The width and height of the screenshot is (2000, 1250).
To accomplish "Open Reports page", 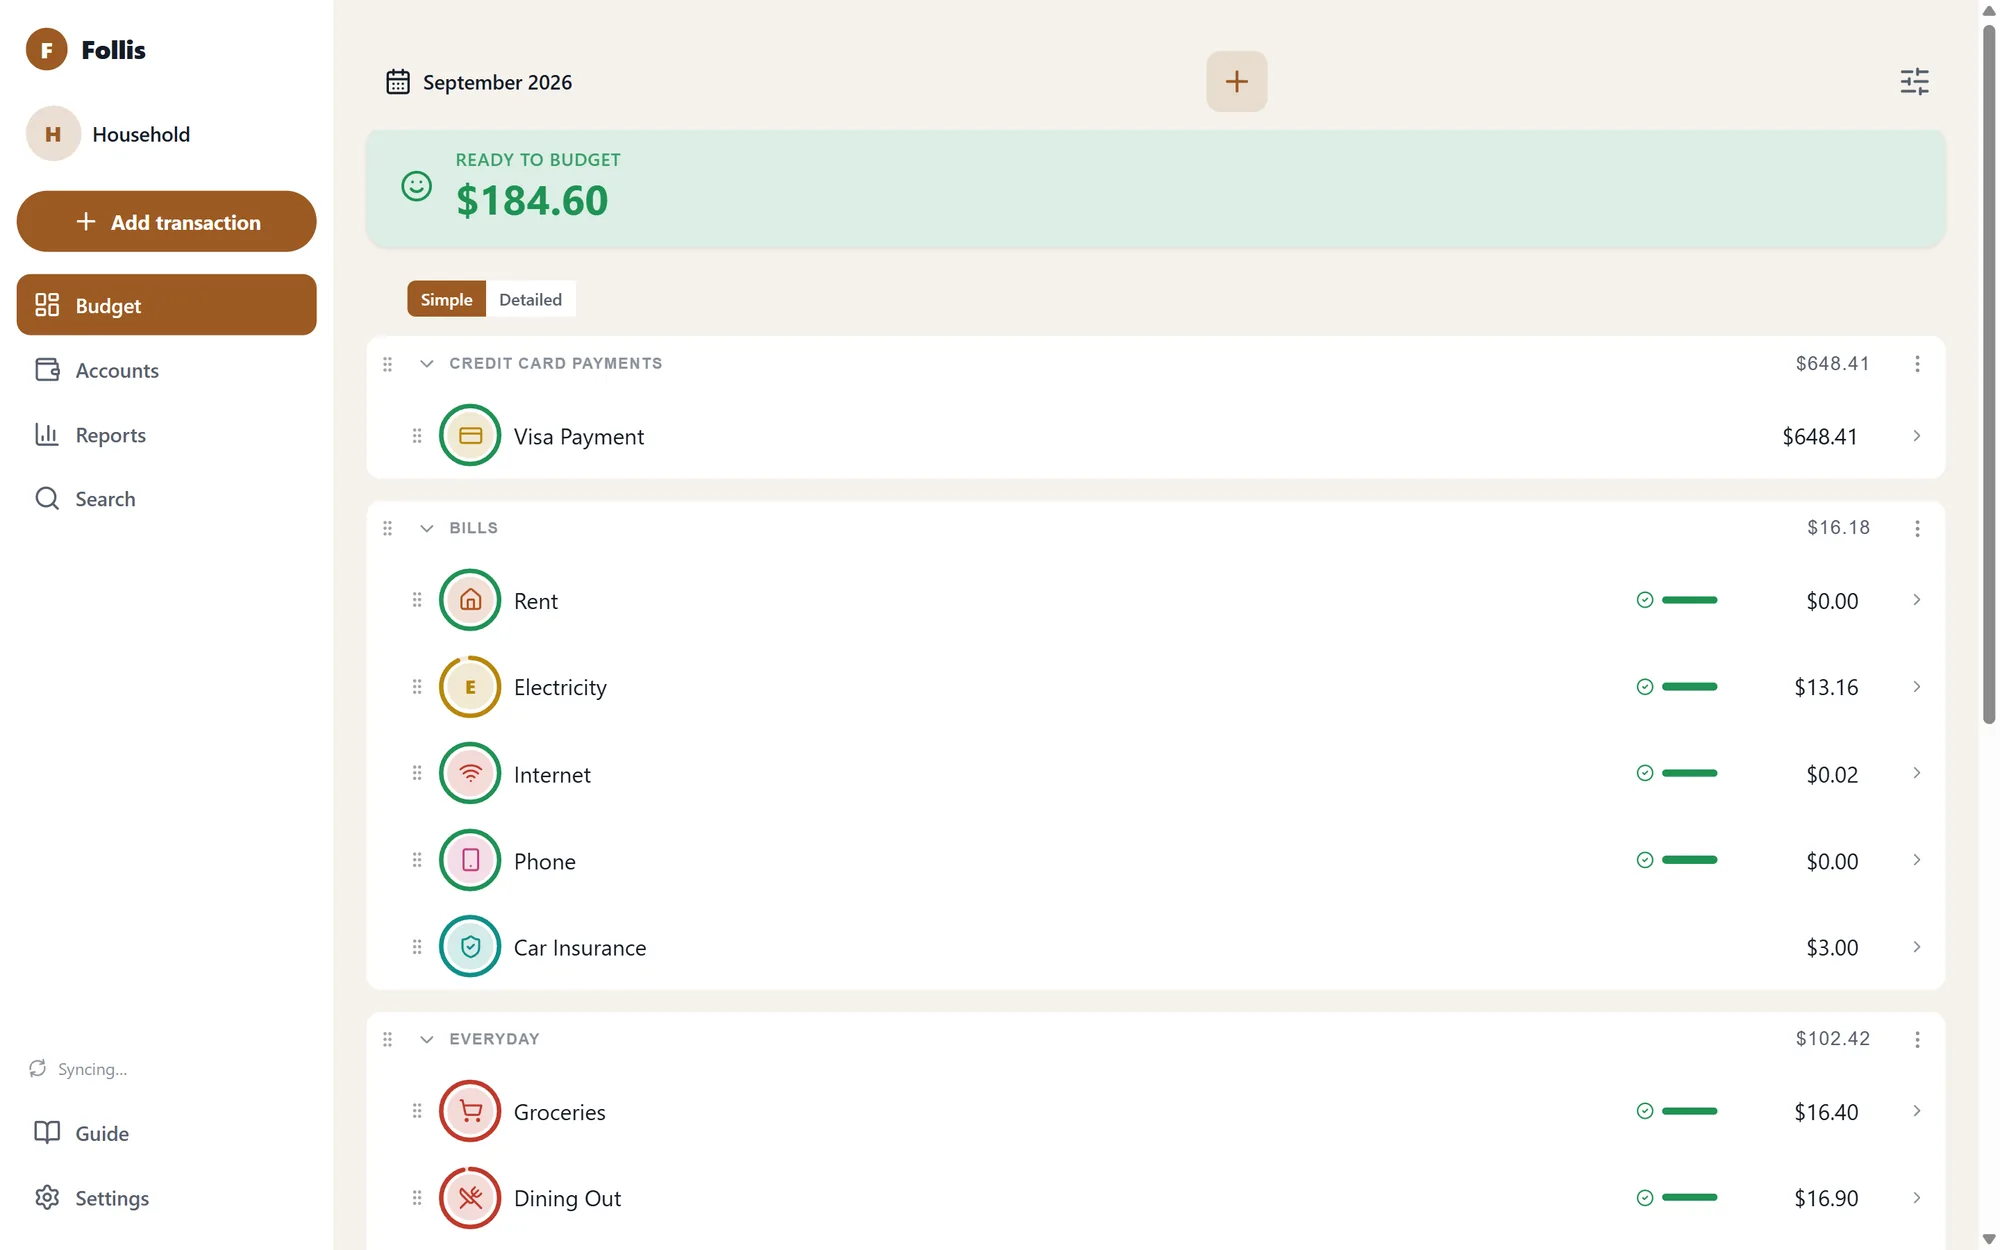I will pos(166,435).
